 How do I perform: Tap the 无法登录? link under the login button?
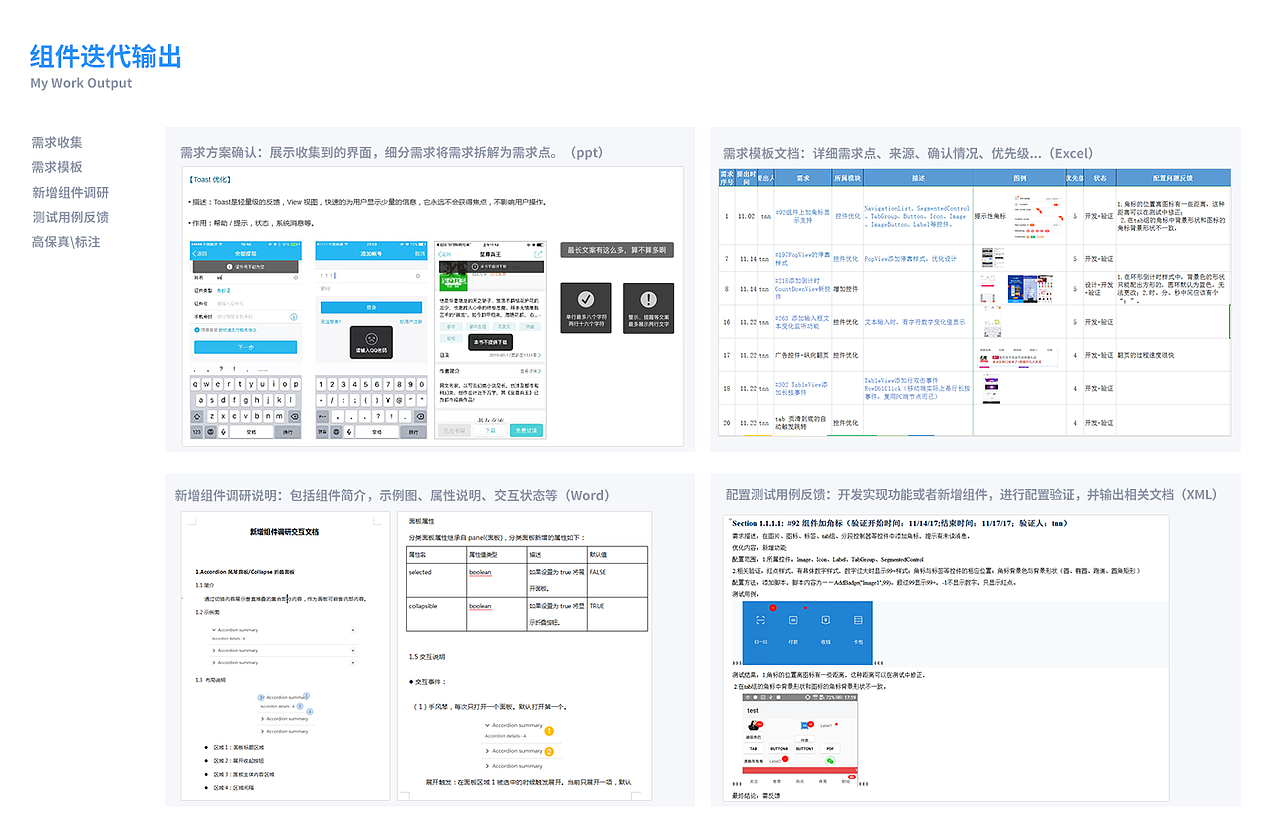[x=331, y=322]
